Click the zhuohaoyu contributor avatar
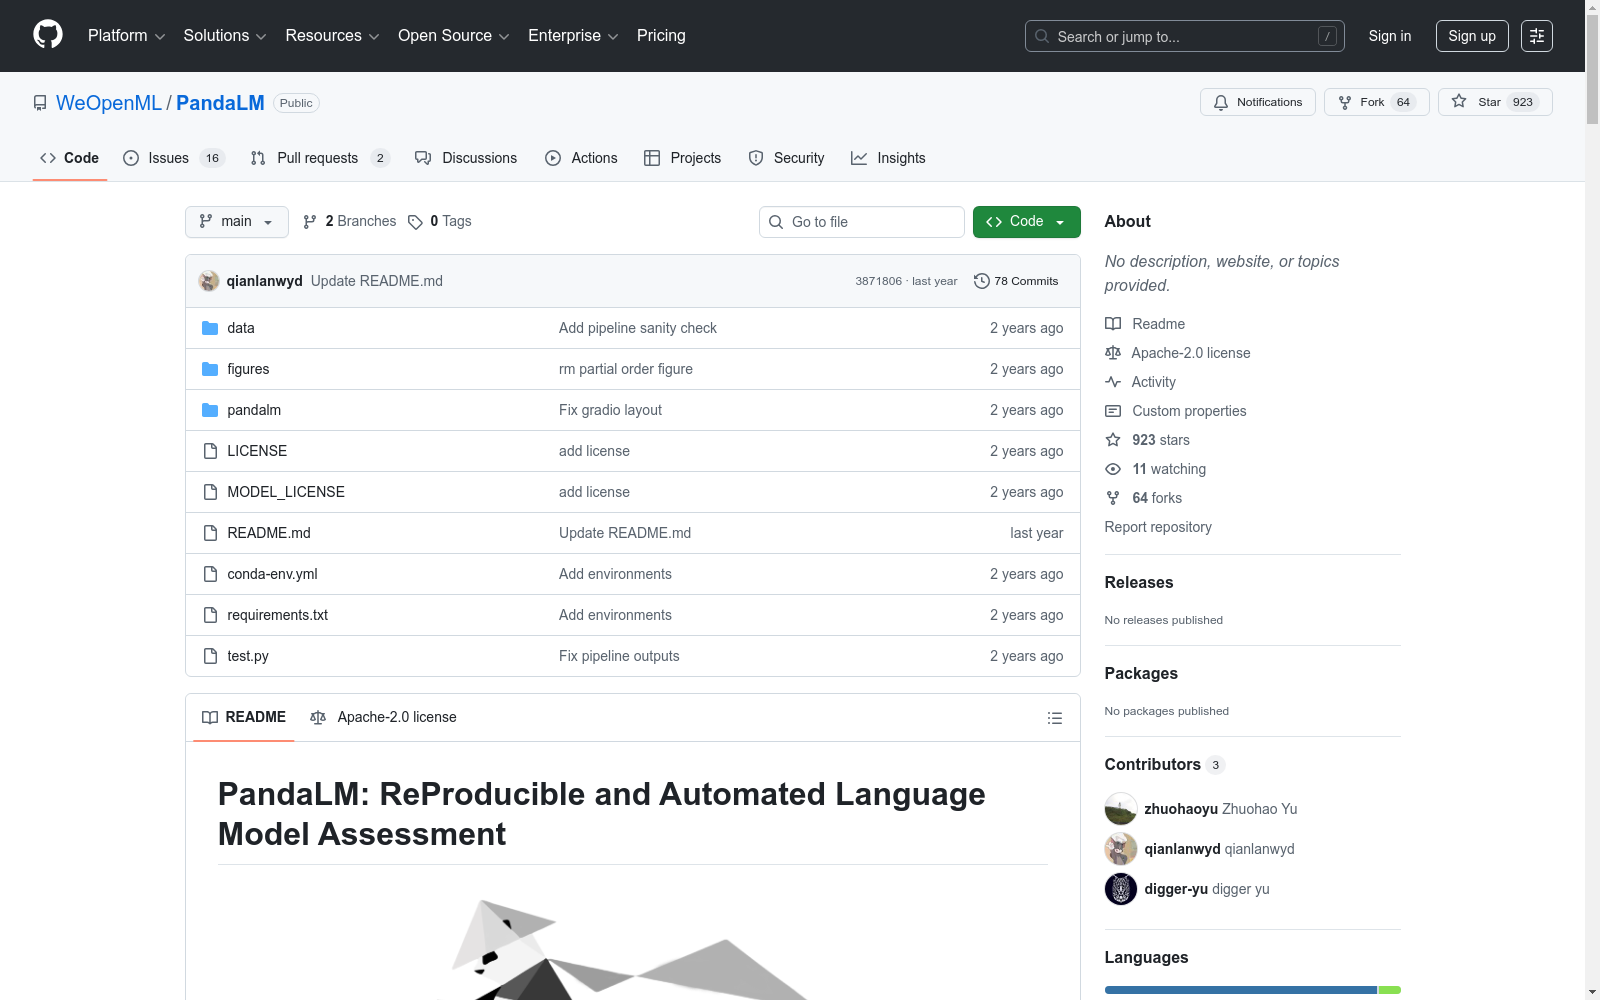Viewport: 1600px width, 1000px height. pos(1120,809)
